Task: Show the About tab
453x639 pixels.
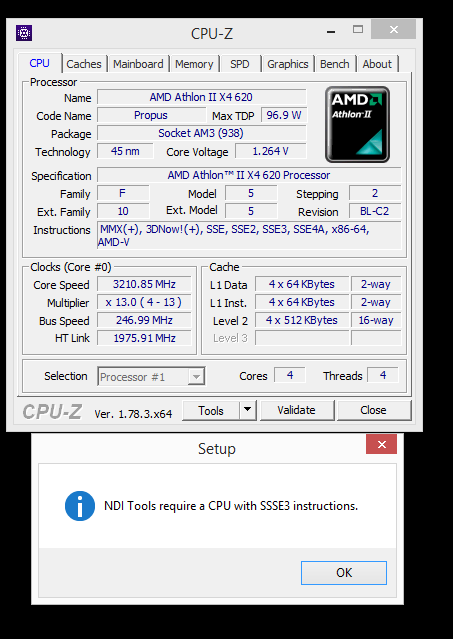Action: (377, 64)
